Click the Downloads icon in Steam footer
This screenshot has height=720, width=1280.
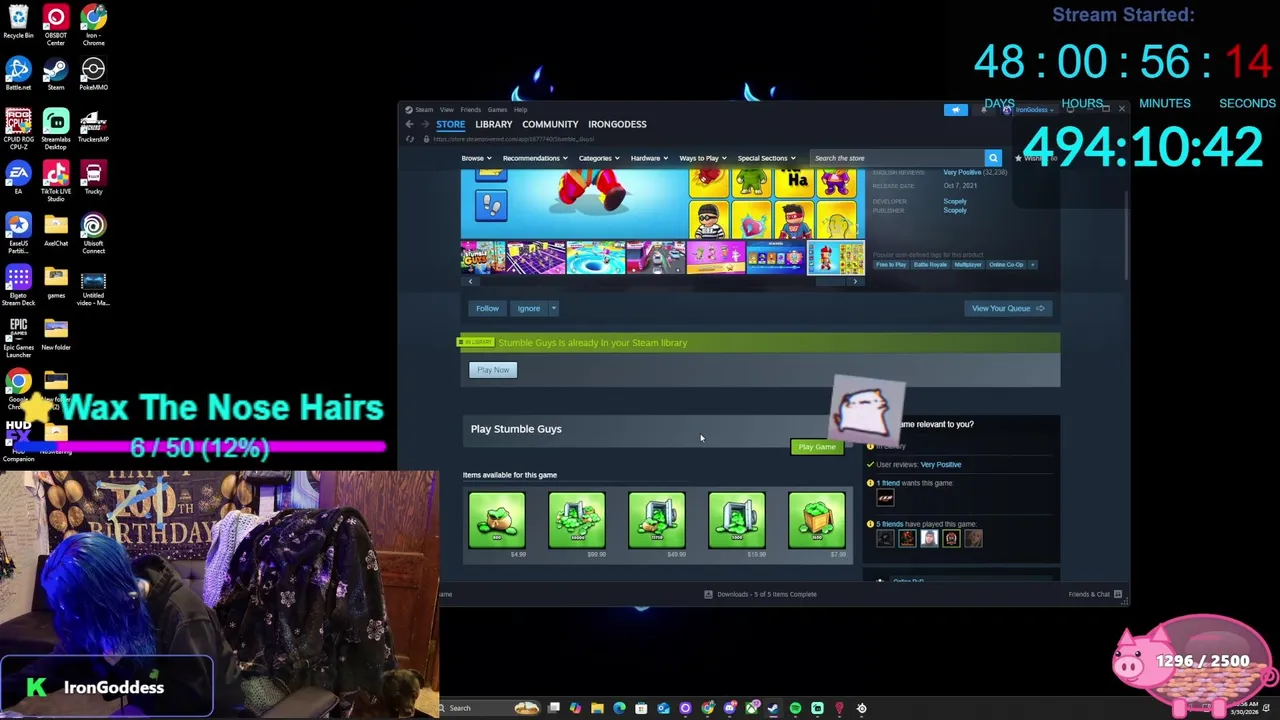click(708, 594)
